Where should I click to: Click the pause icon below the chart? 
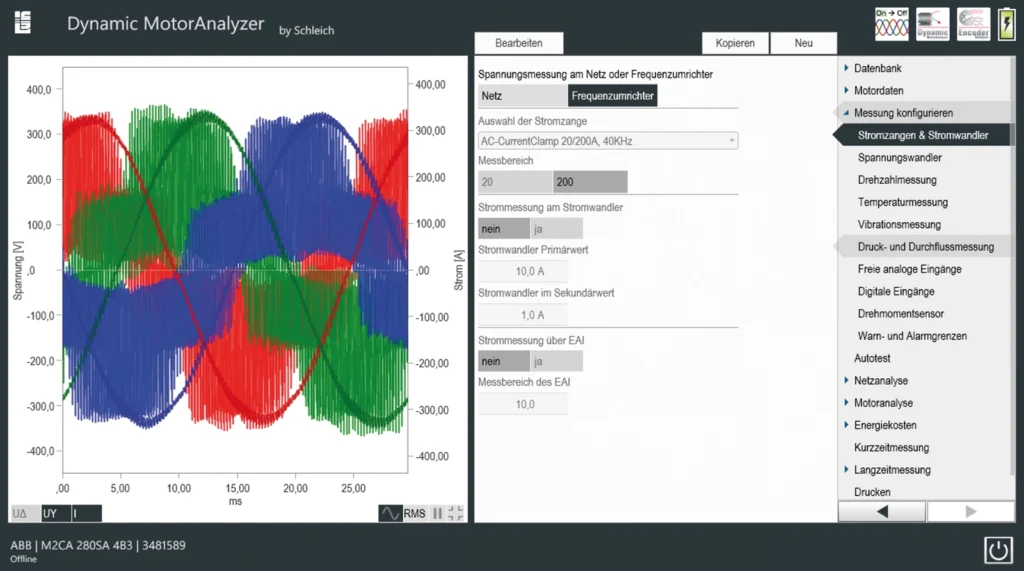(437, 513)
